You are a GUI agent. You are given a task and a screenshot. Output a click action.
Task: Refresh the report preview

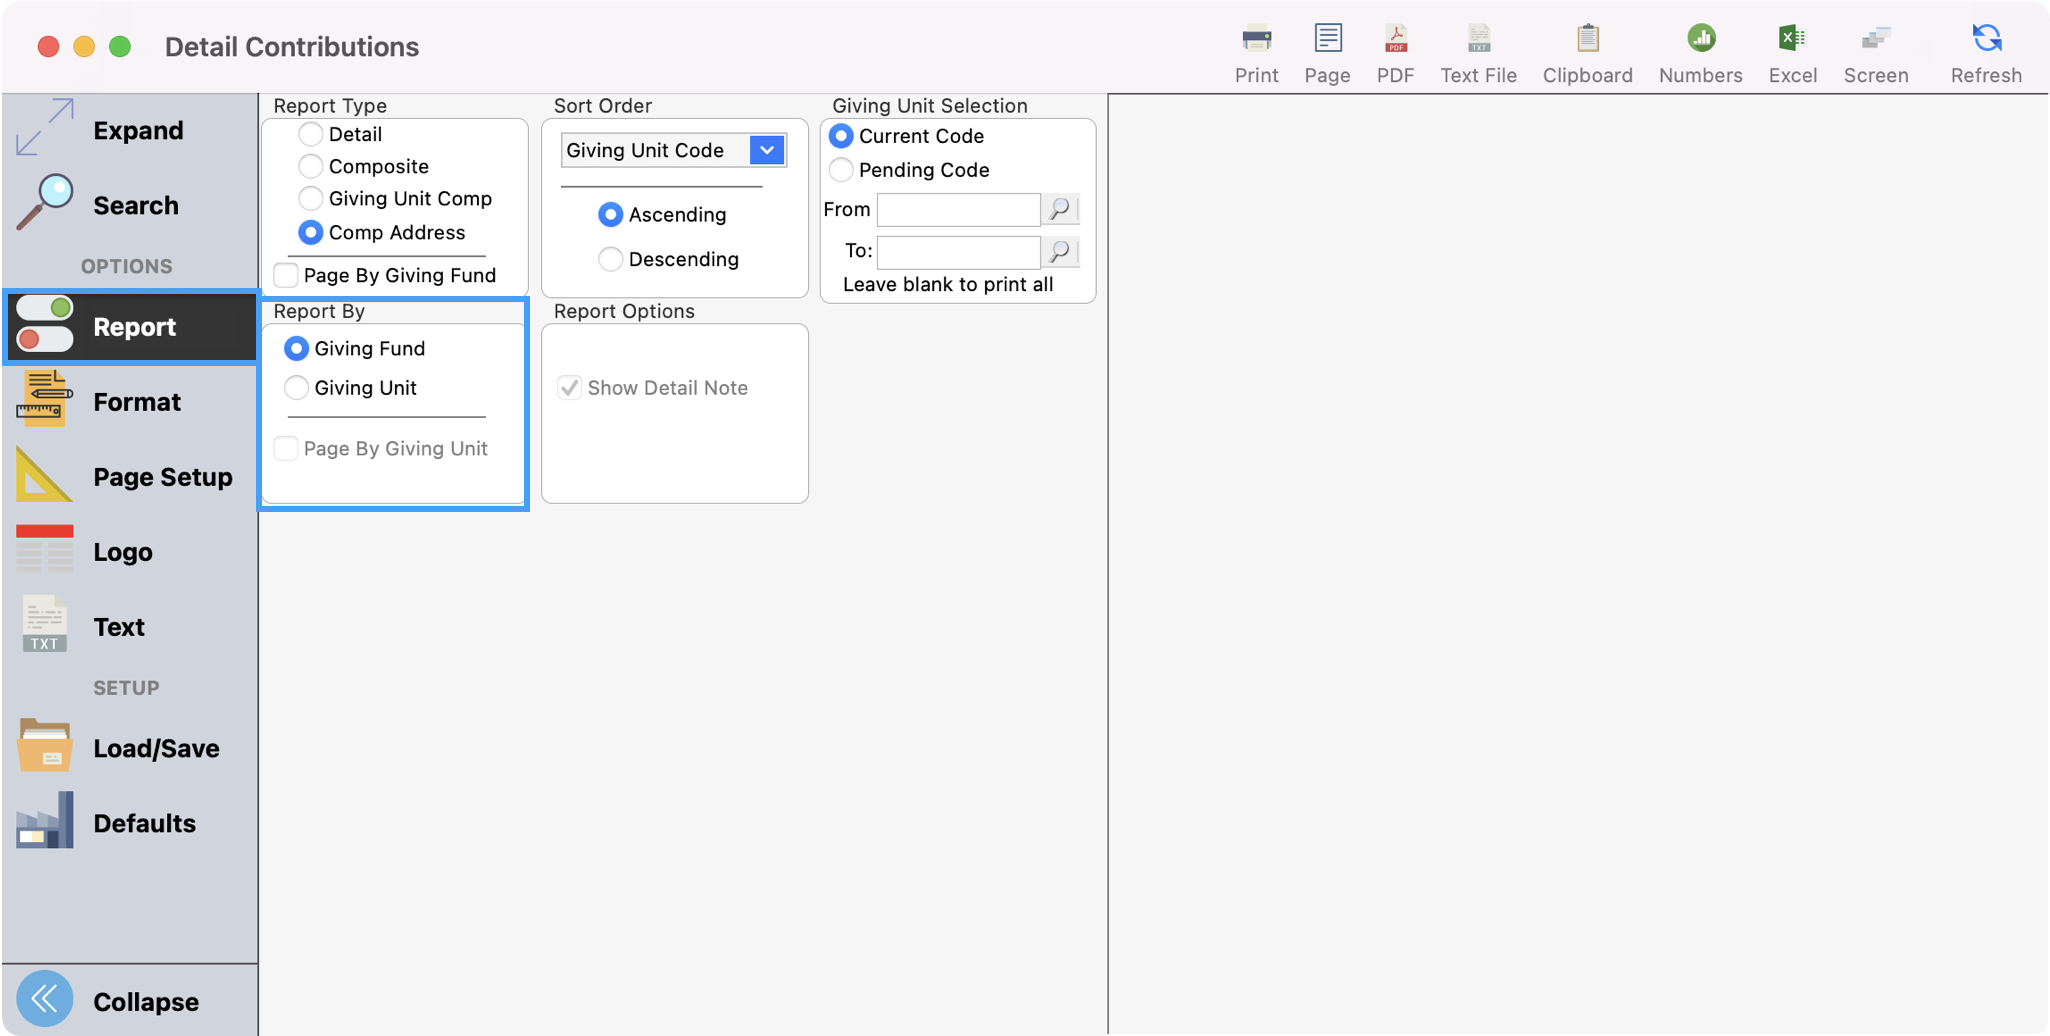1985,47
